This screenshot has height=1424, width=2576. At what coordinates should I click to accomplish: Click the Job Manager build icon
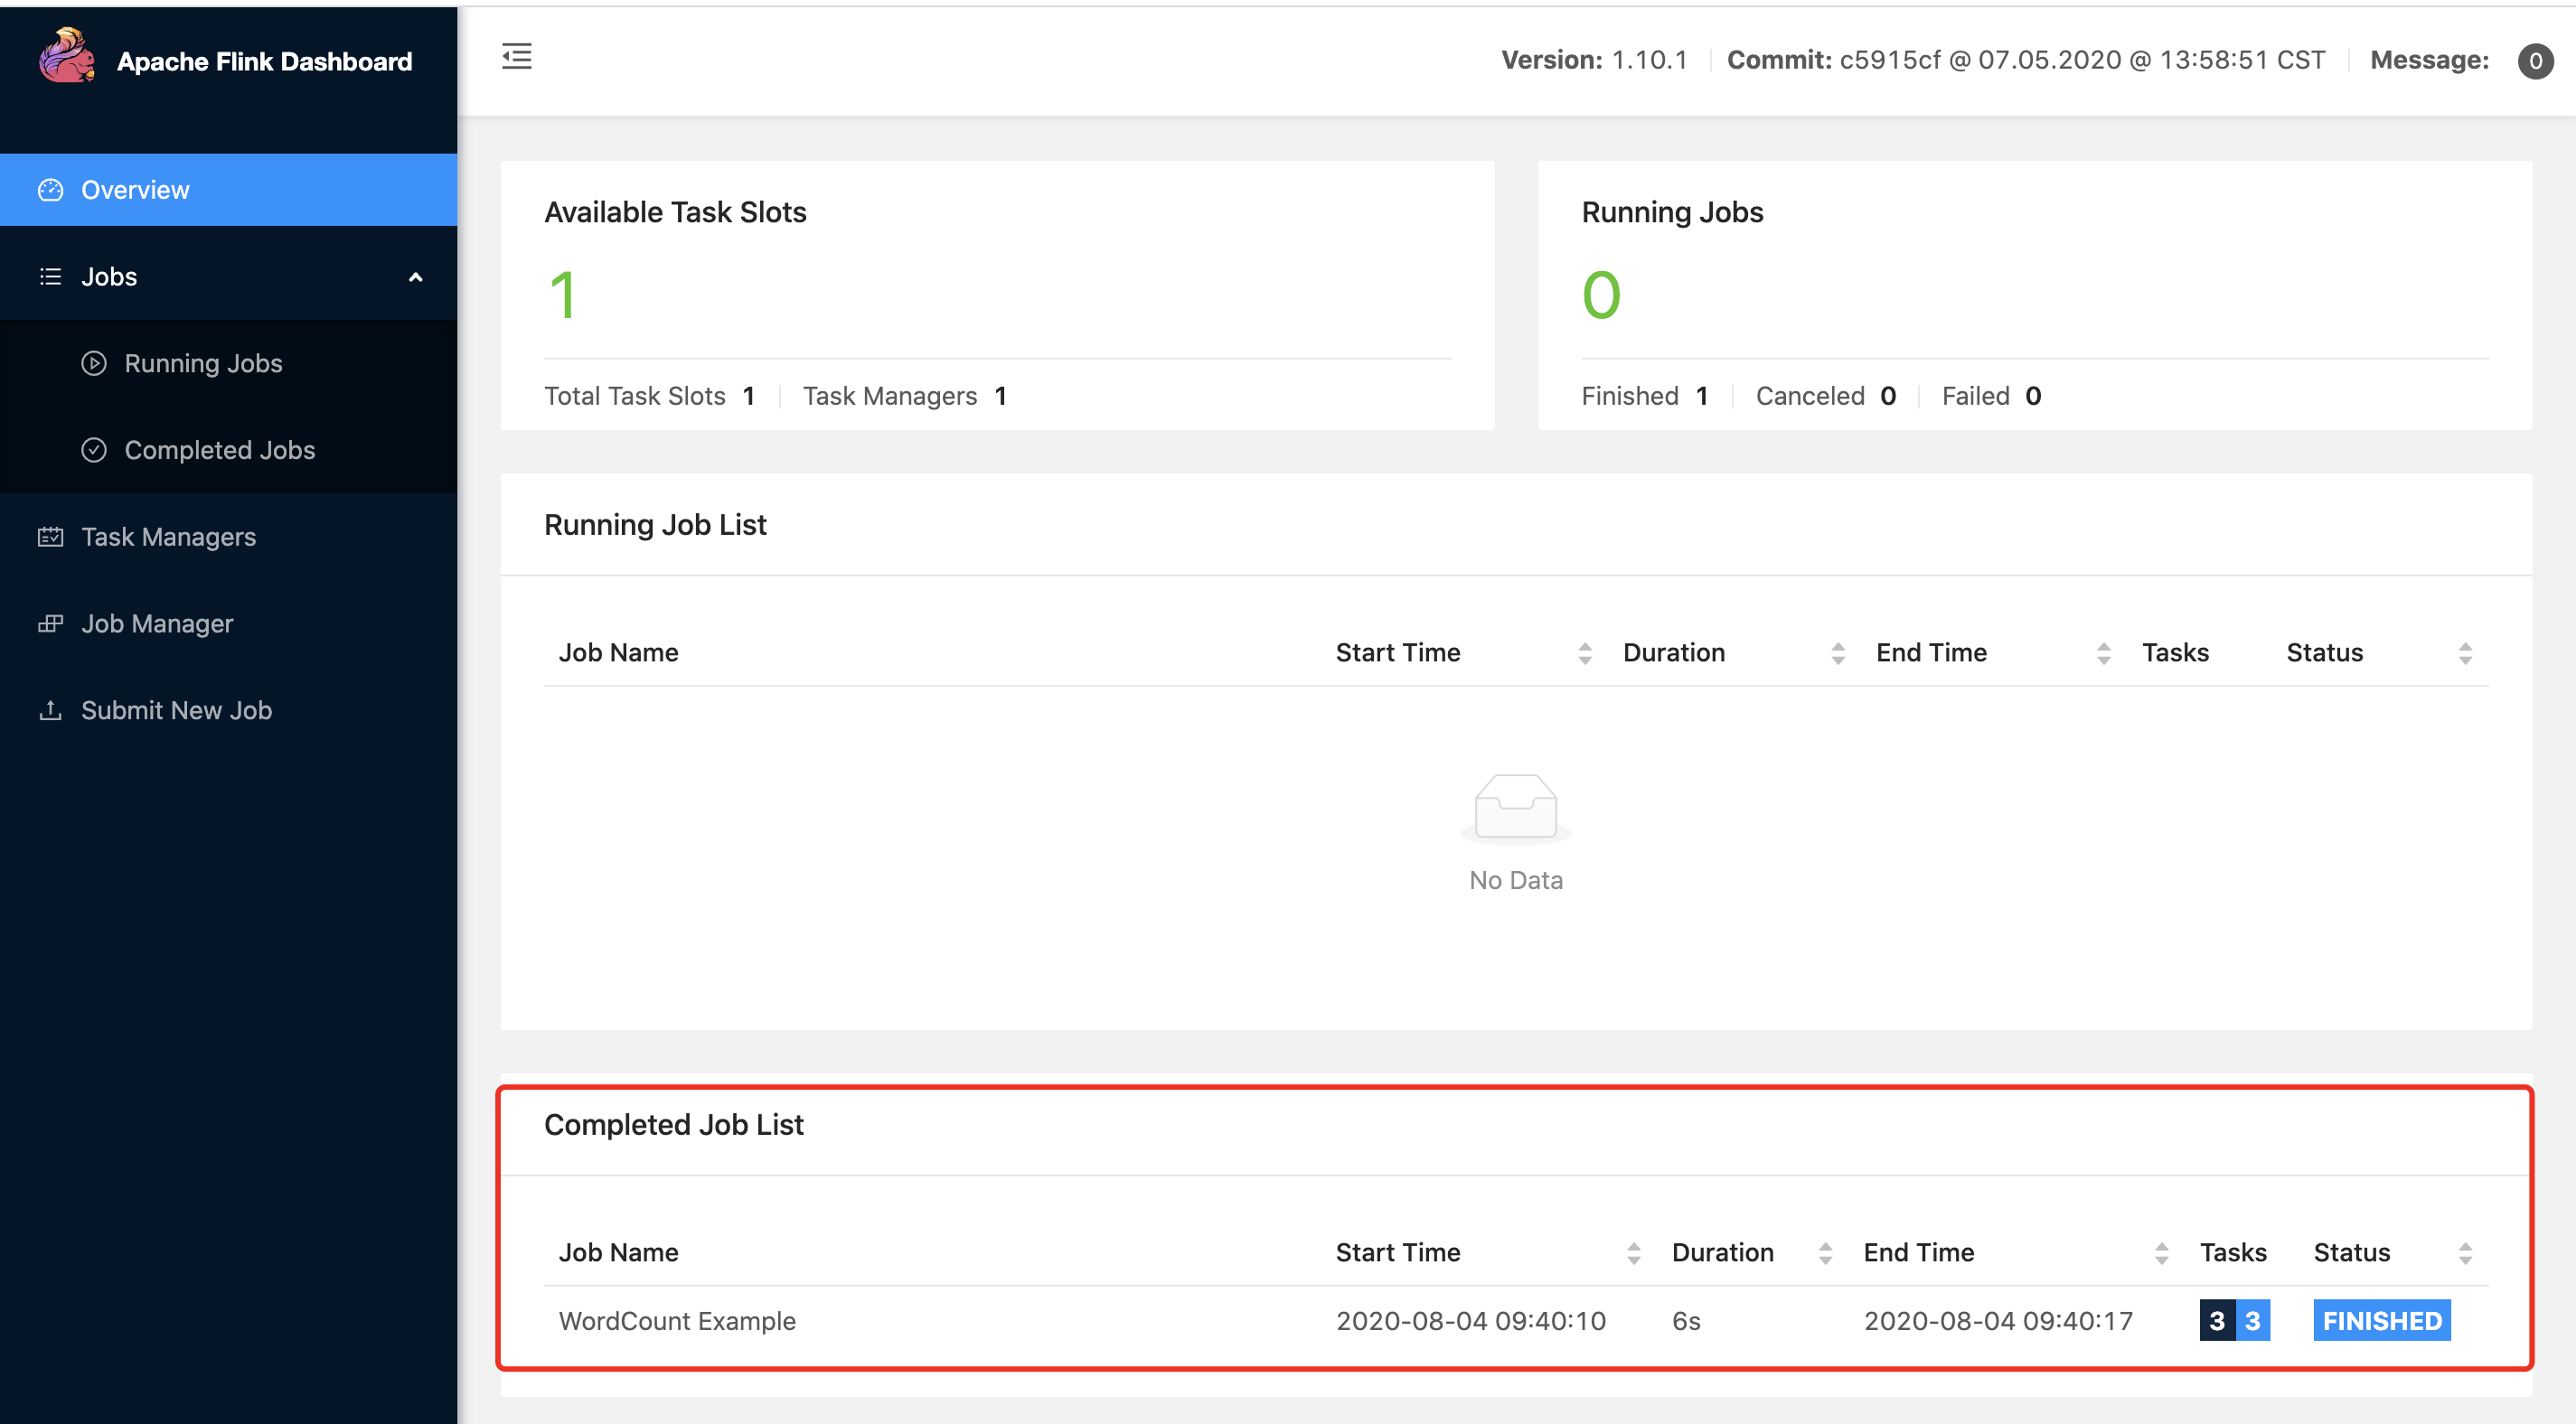(x=50, y=624)
